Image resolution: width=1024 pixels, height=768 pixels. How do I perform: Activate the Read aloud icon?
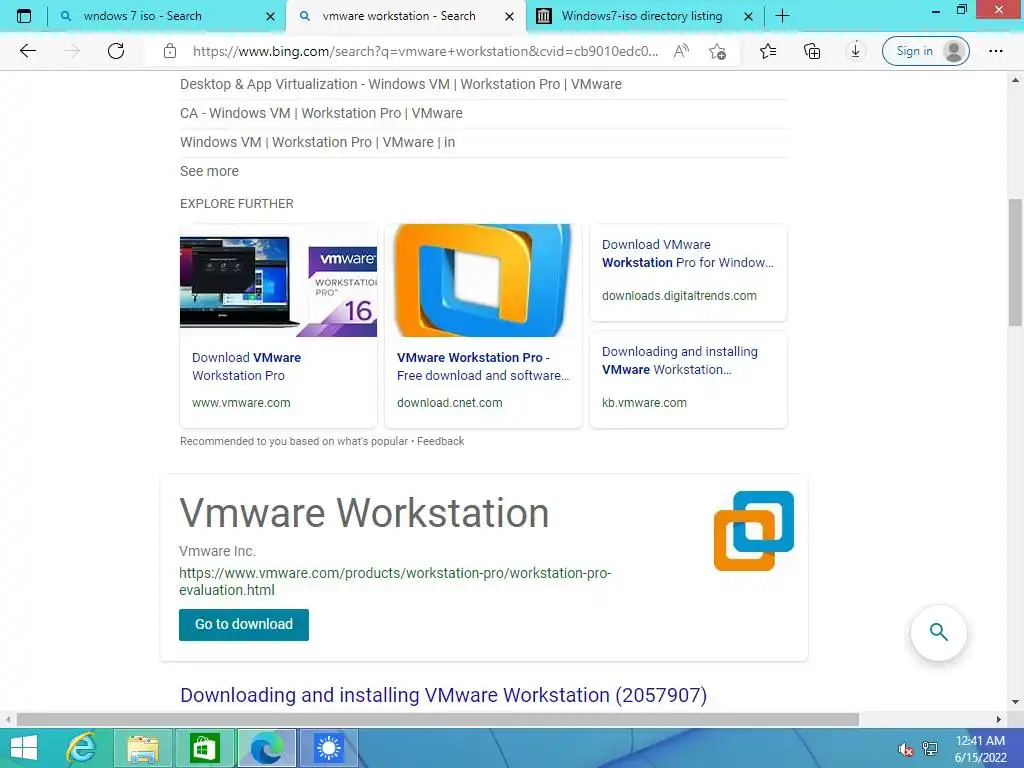coord(681,51)
